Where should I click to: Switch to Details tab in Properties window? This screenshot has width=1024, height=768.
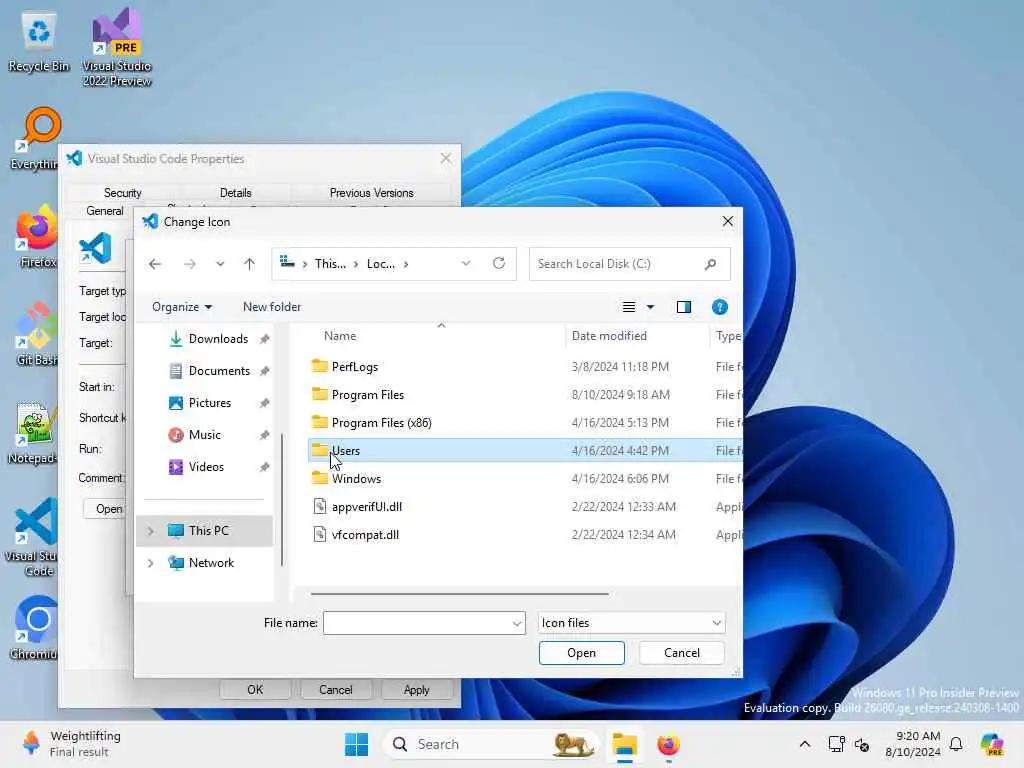click(x=235, y=193)
